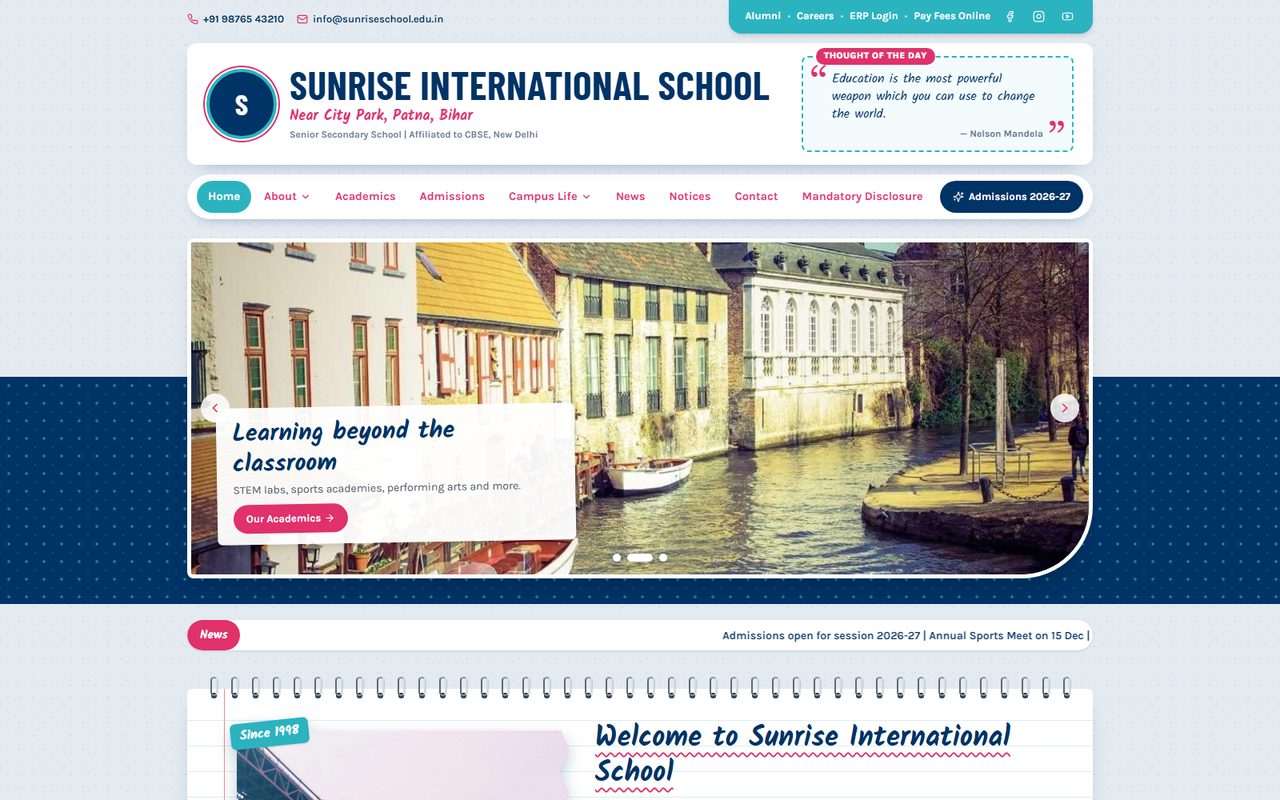Click the sparkle icon on Admissions 2026-27
1280x800 pixels.
pyautogui.click(x=958, y=197)
